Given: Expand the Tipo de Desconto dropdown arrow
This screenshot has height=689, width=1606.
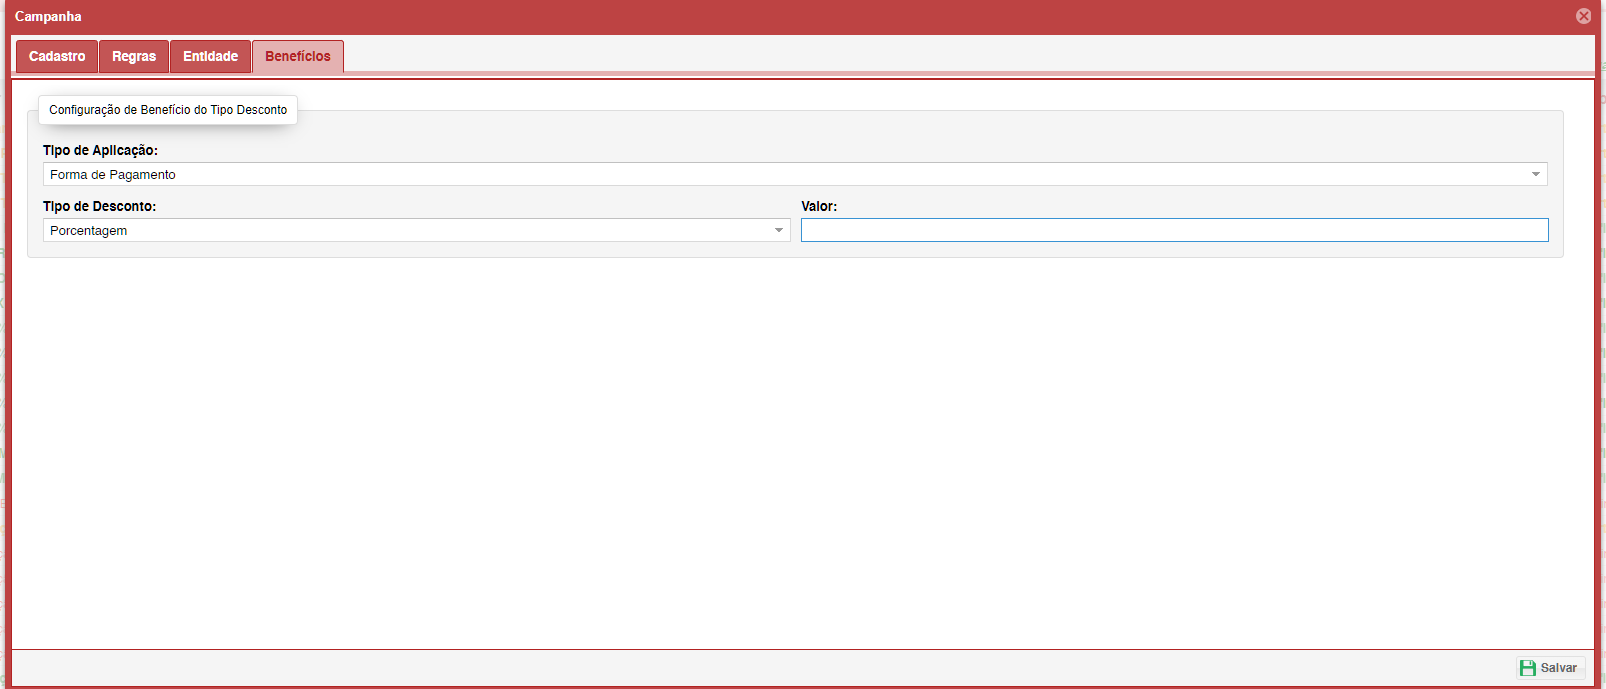Looking at the screenshot, I should pyautogui.click(x=778, y=231).
